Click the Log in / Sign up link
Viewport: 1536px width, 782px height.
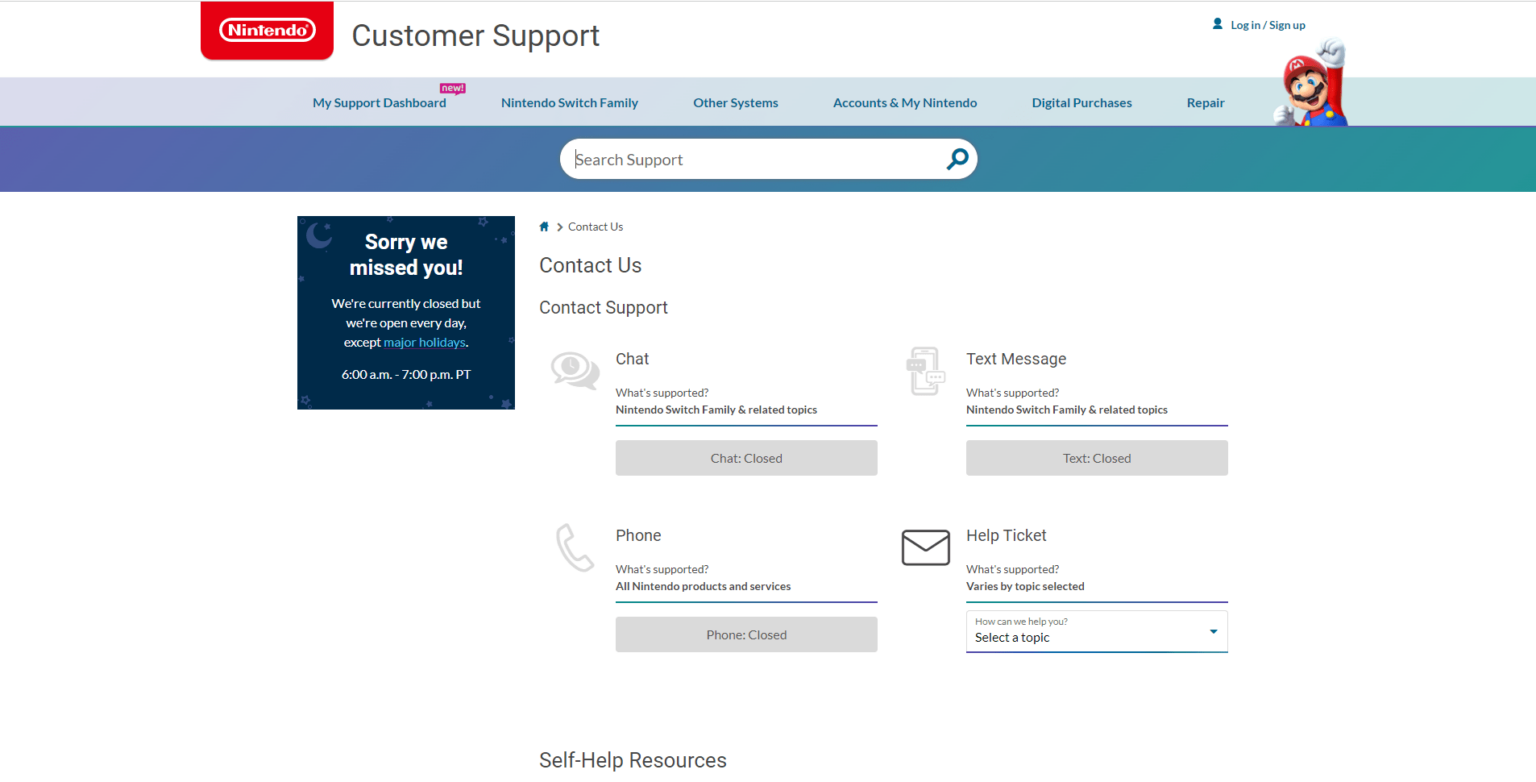pyautogui.click(x=1267, y=25)
